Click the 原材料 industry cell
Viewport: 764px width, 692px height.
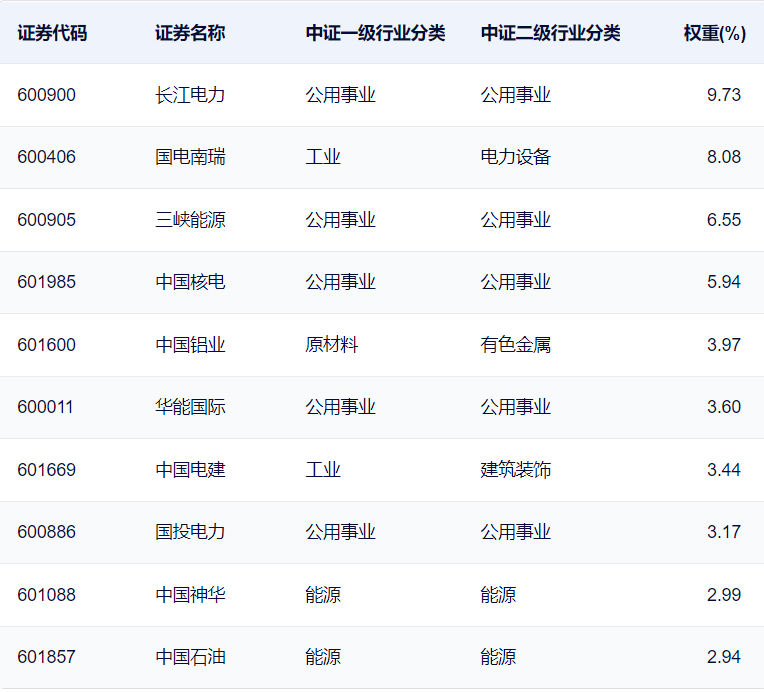coord(332,345)
